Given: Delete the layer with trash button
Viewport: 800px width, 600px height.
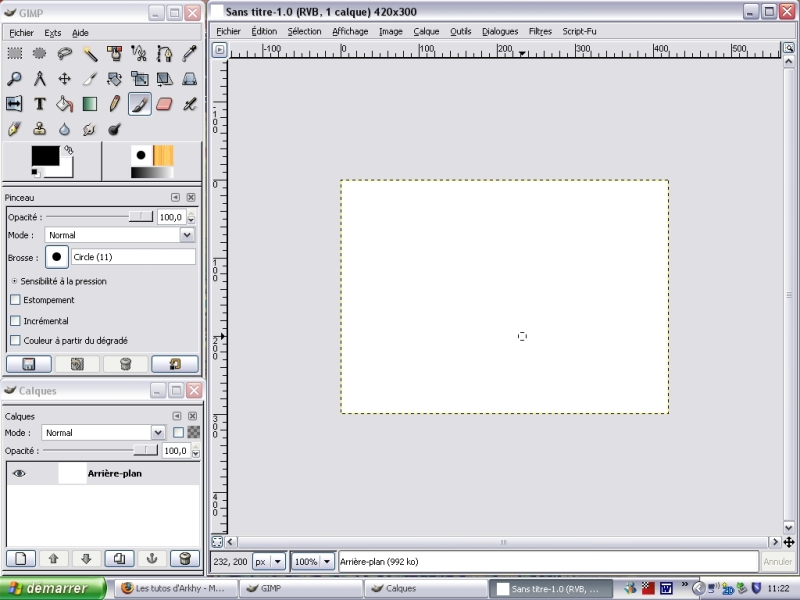Looking at the screenshot, I should click(x=185, y=558).
